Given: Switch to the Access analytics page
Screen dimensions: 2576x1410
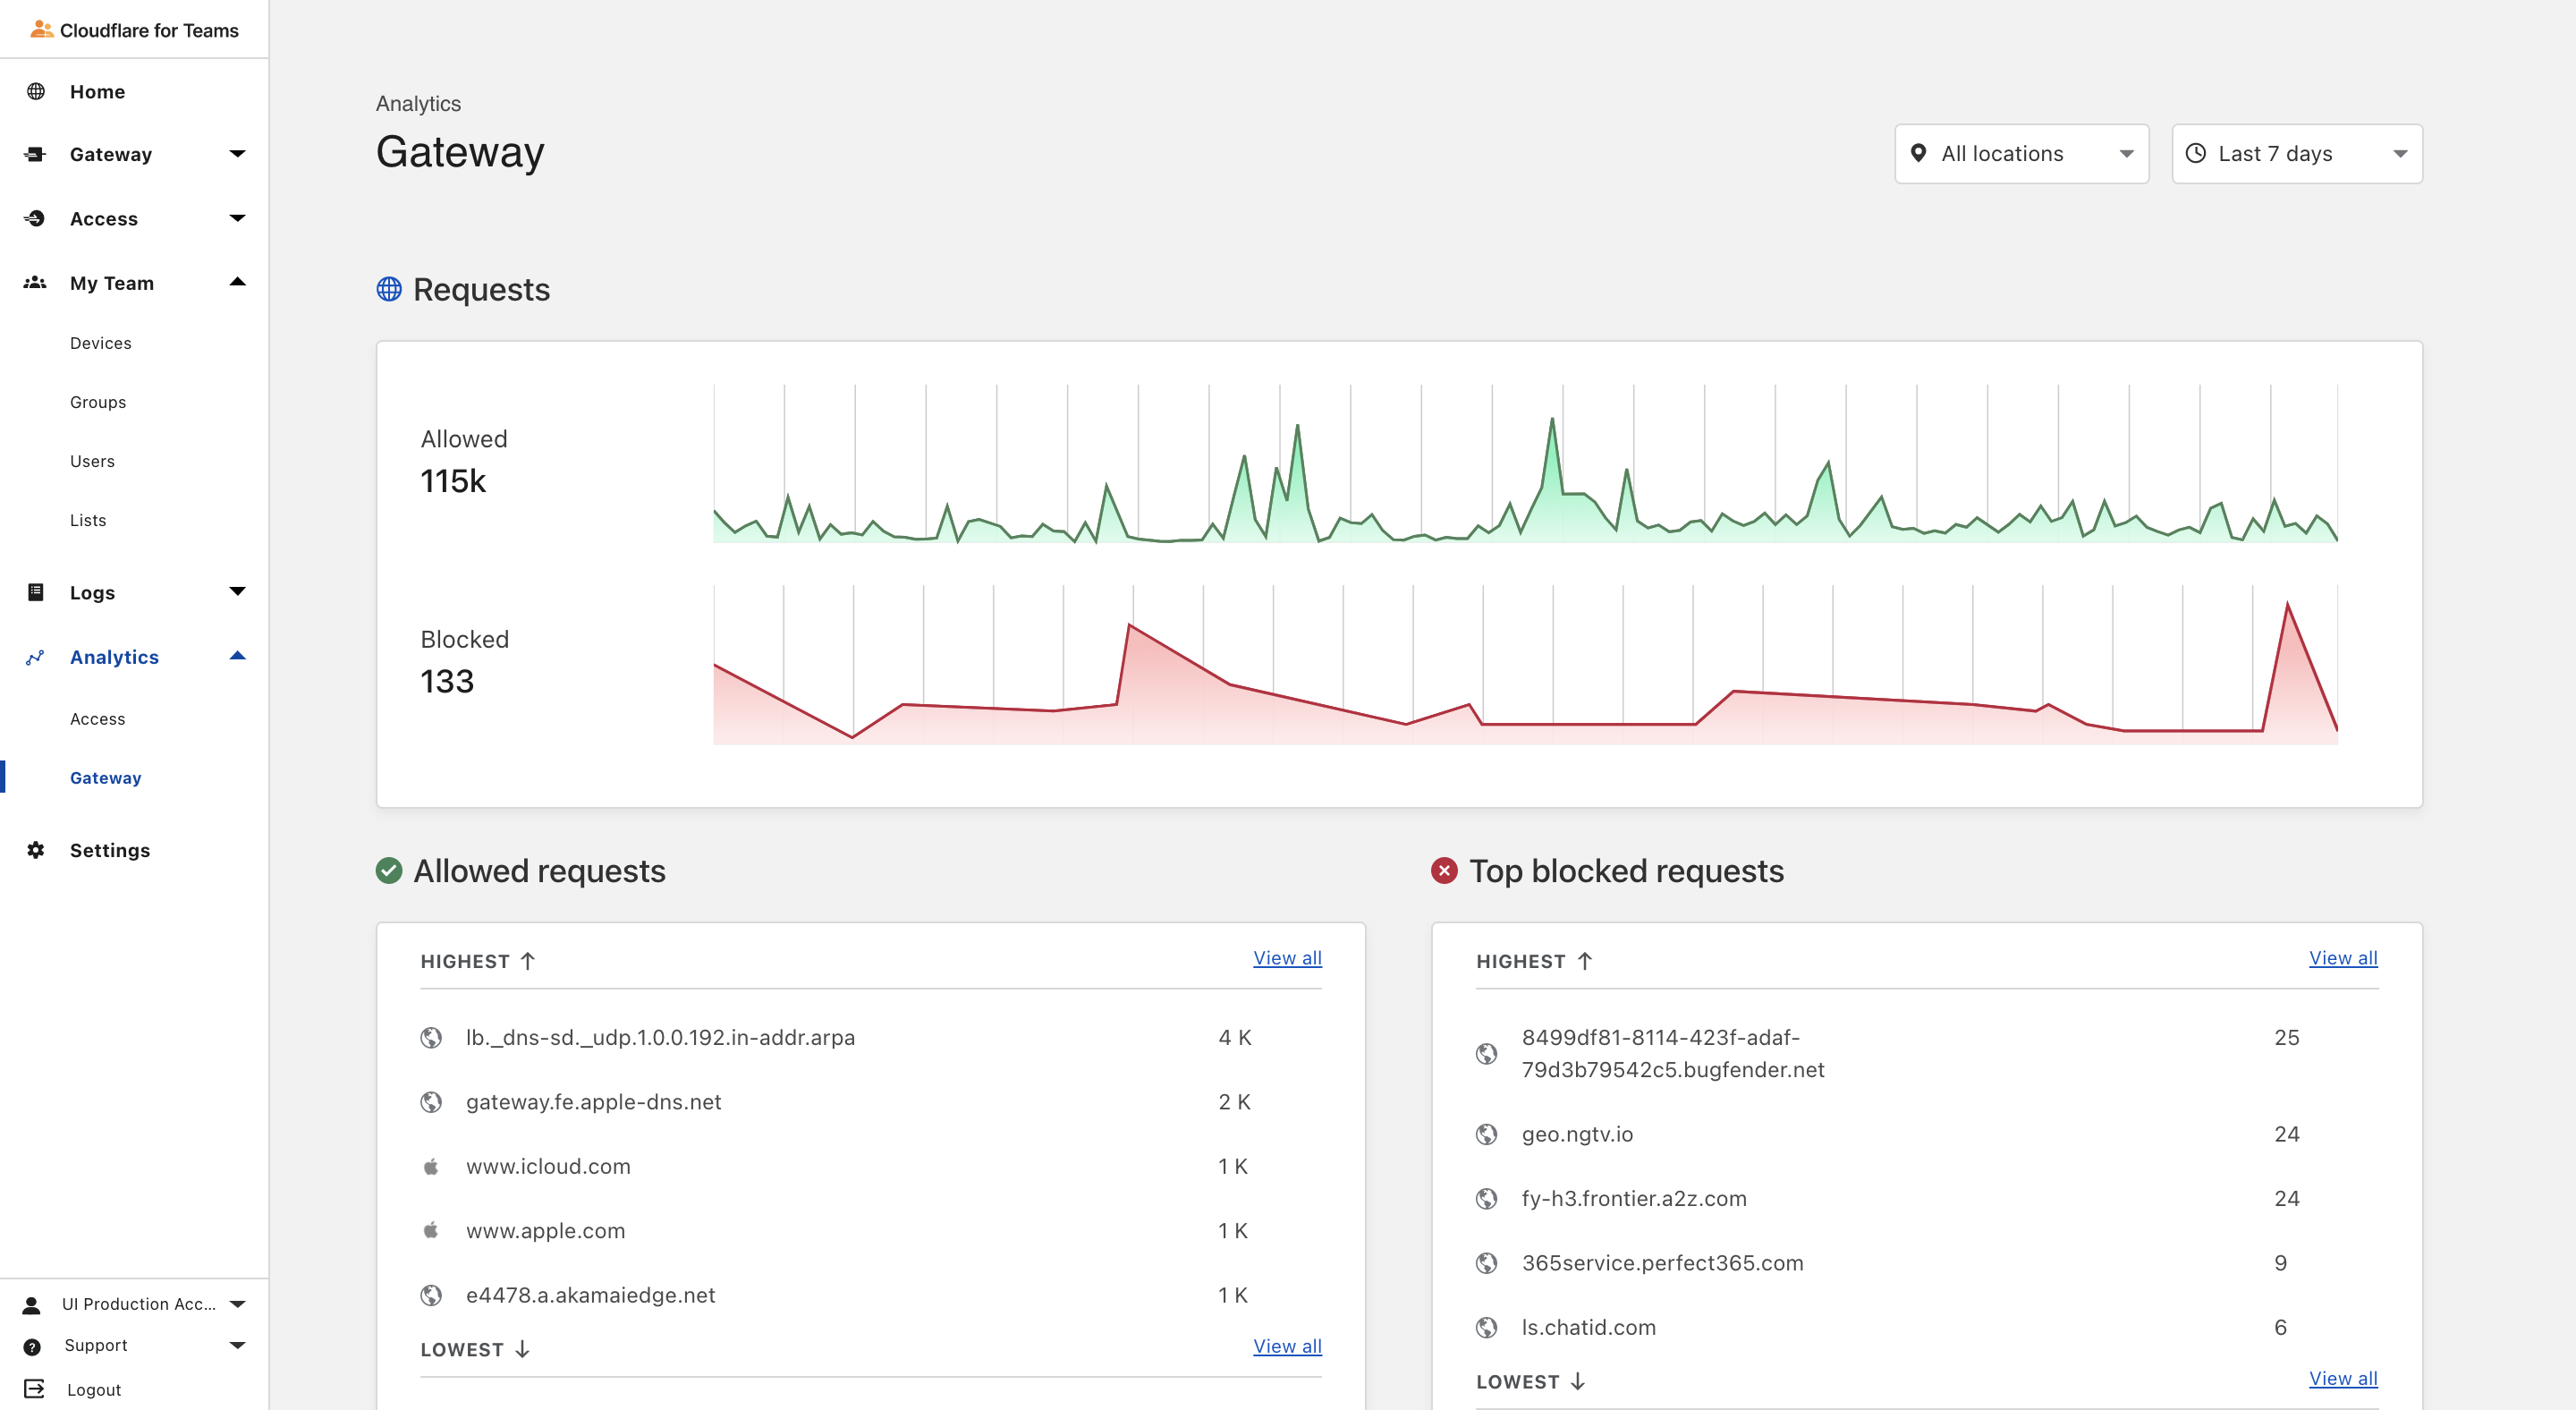Looking at the screenshot, I should (97, 718).
